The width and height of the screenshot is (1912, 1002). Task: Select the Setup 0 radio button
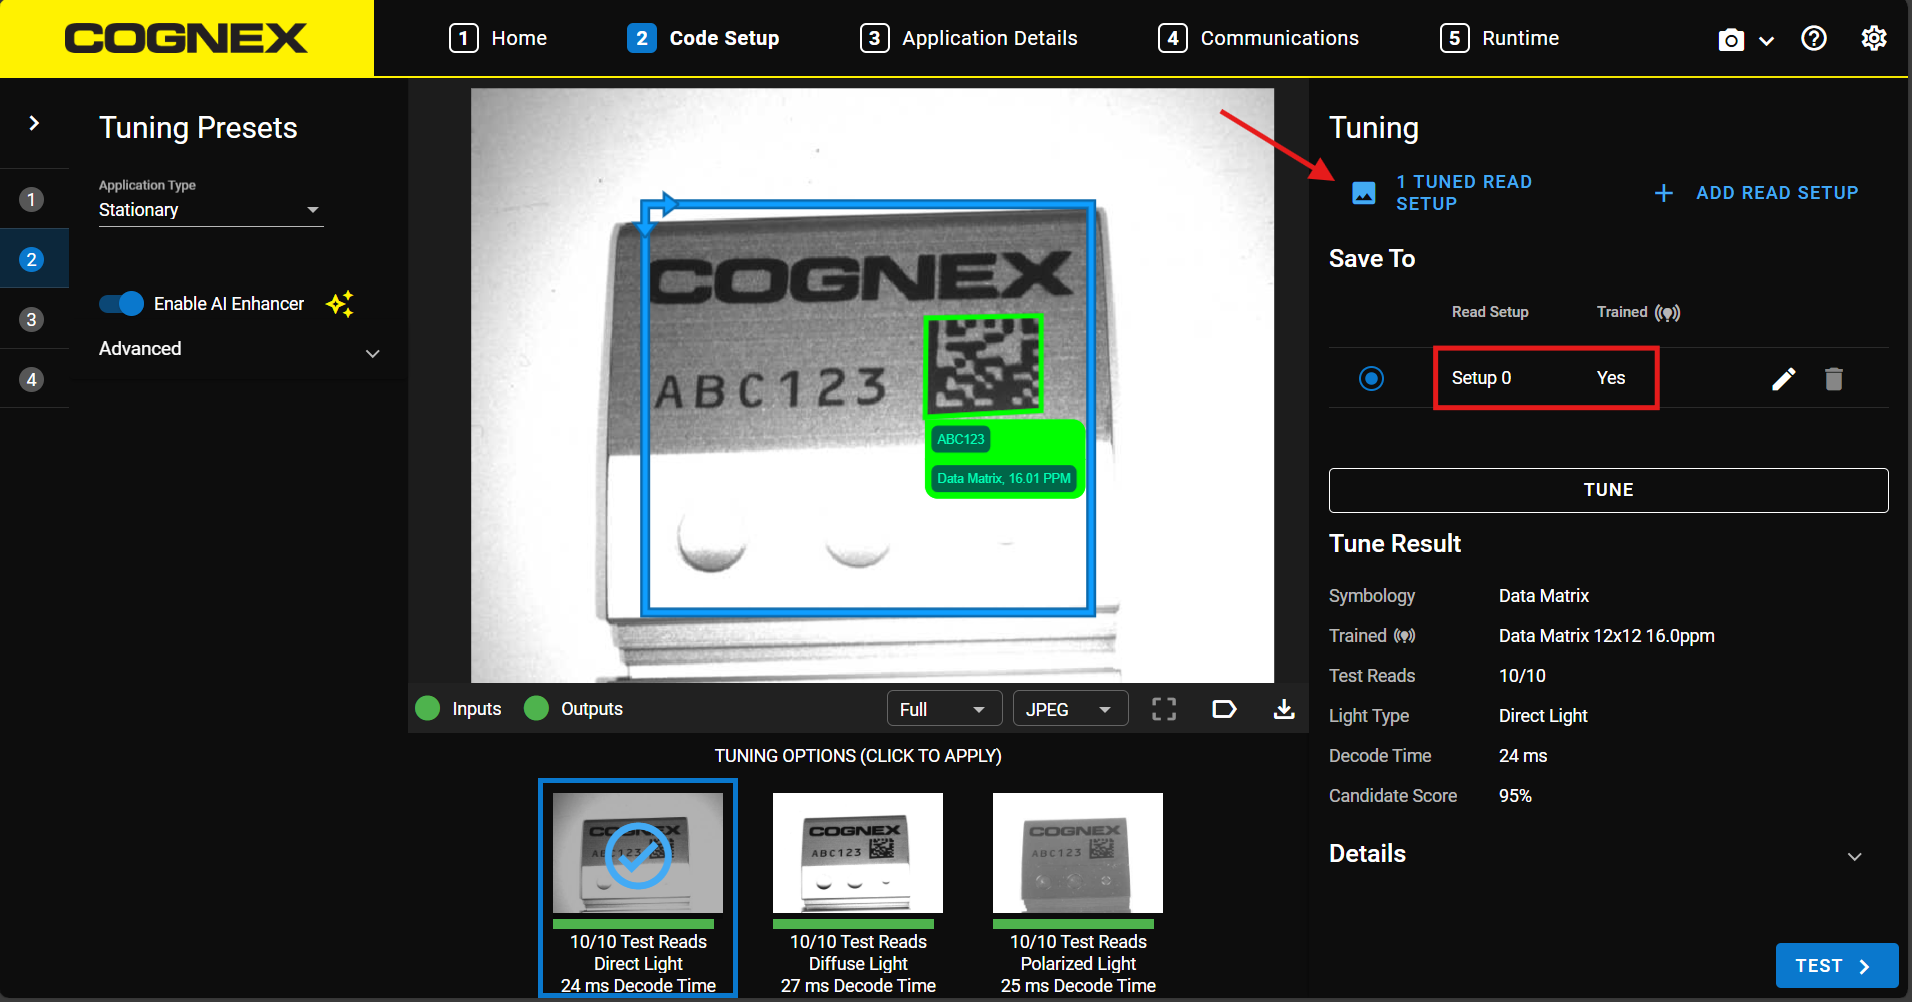point(1371,378)
